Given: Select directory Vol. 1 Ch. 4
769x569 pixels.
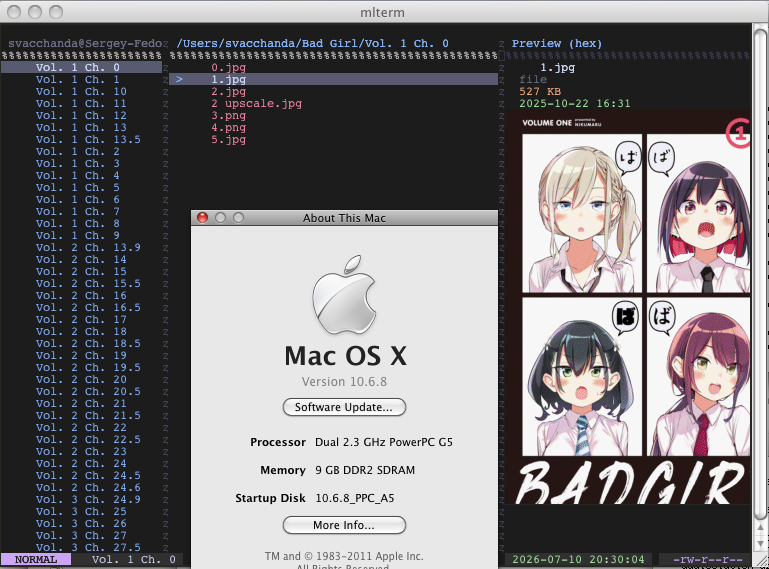Looking at the screenshot, I should [77, 175].
